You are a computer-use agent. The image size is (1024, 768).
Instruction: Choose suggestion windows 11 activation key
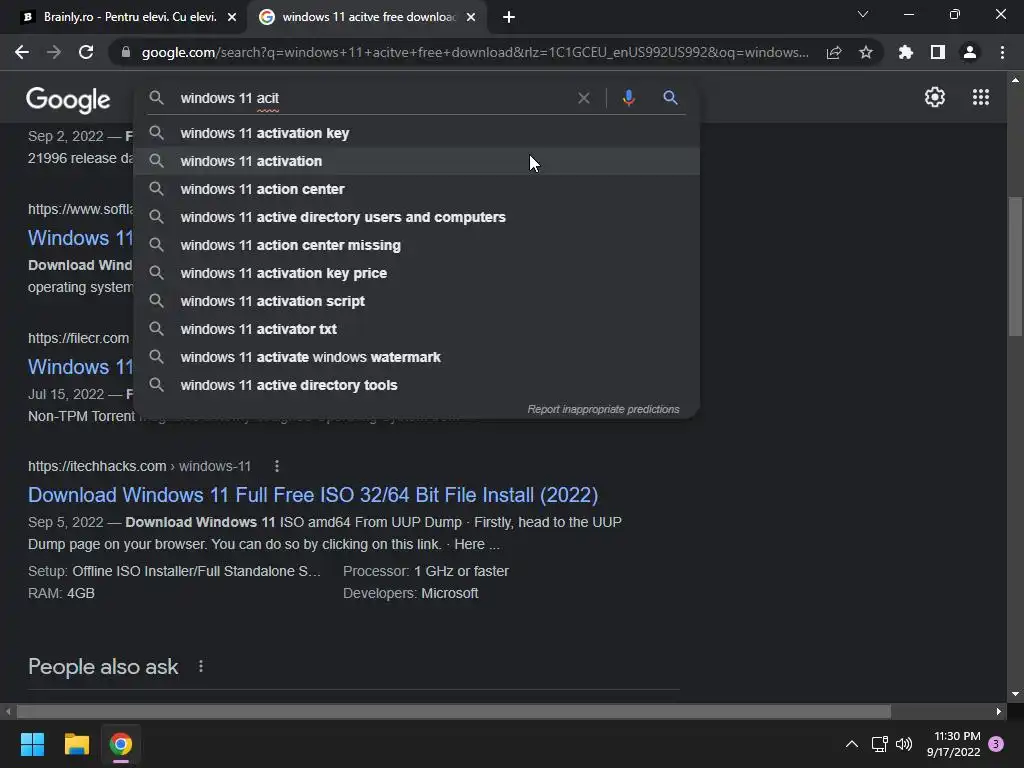coord(417,133)
